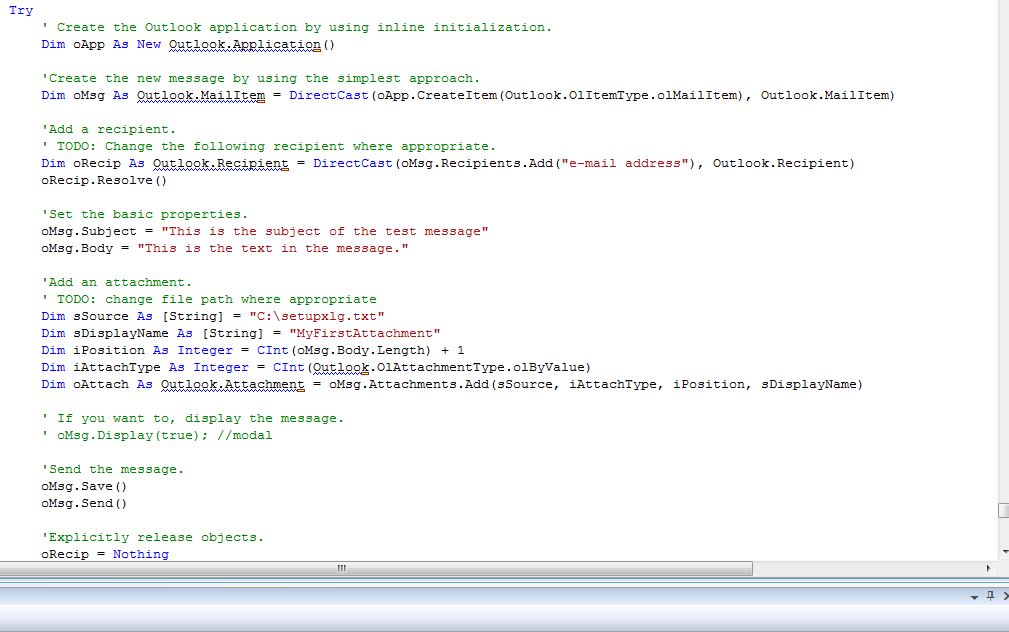This screenshot has height=632, width=1009.
Task: Click "CInt(oMsg.Body.Length)" expression
Action: (344, 351)
